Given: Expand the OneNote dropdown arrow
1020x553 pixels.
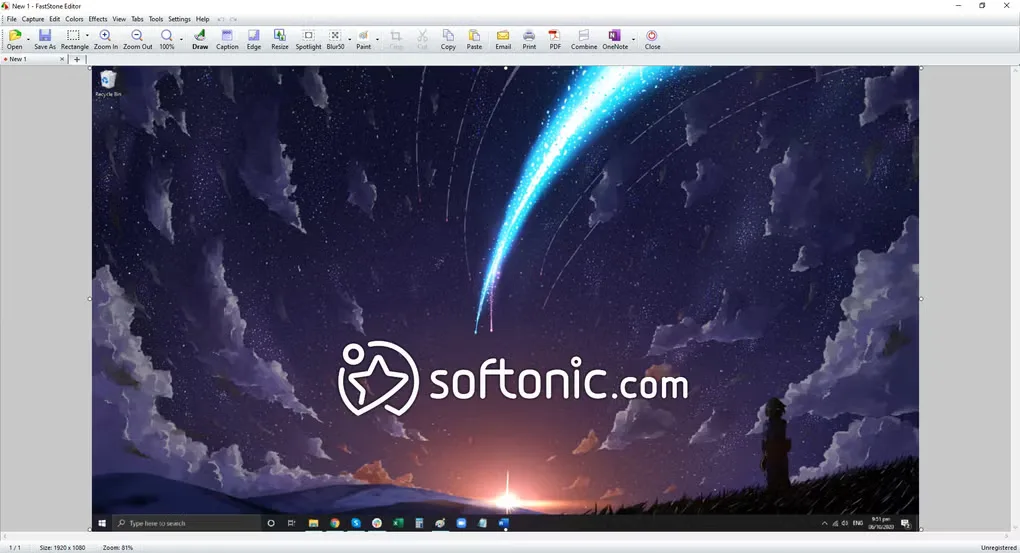Looking at the screenshot, I should tap(633, 39).
